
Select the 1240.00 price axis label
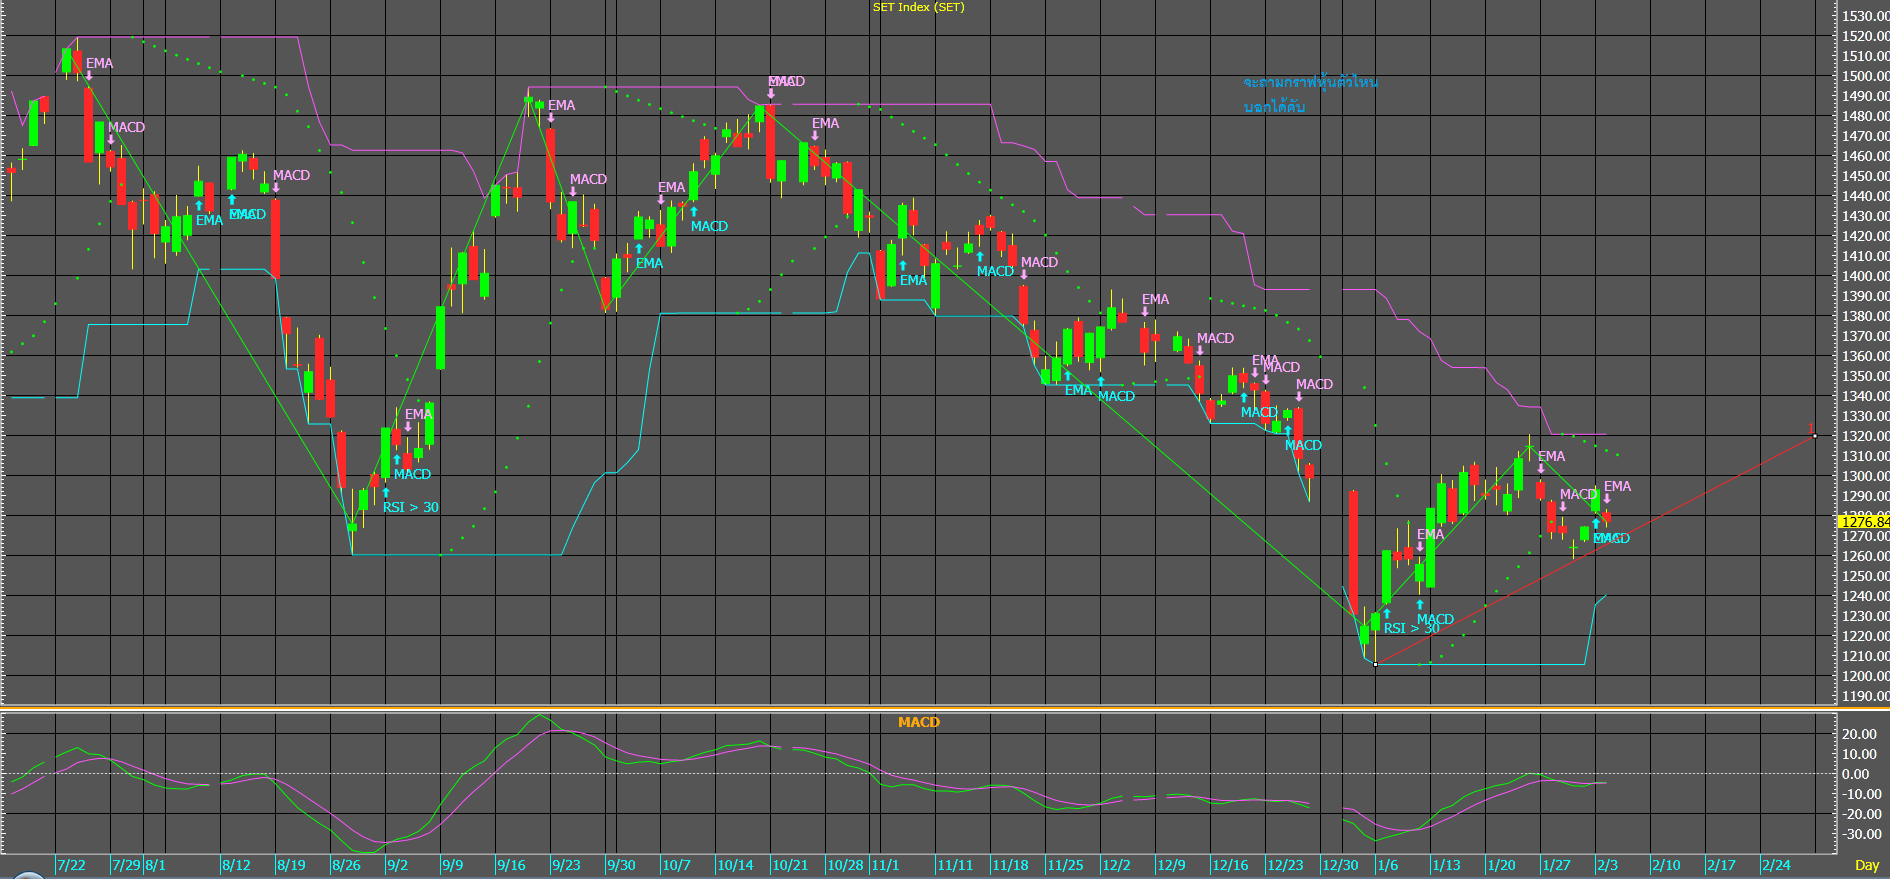click(1866, 596)
